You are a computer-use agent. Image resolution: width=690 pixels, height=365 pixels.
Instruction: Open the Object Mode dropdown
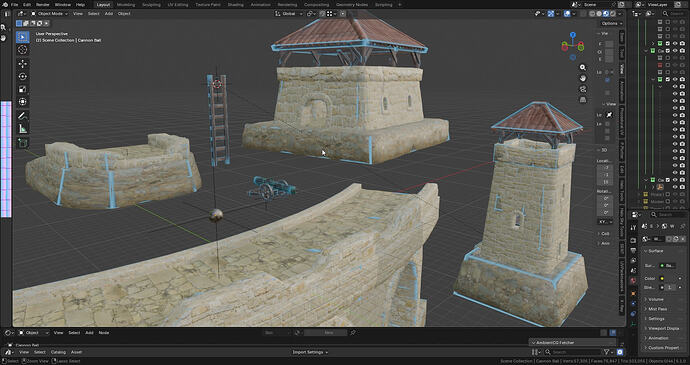click(x=49, y=14)
